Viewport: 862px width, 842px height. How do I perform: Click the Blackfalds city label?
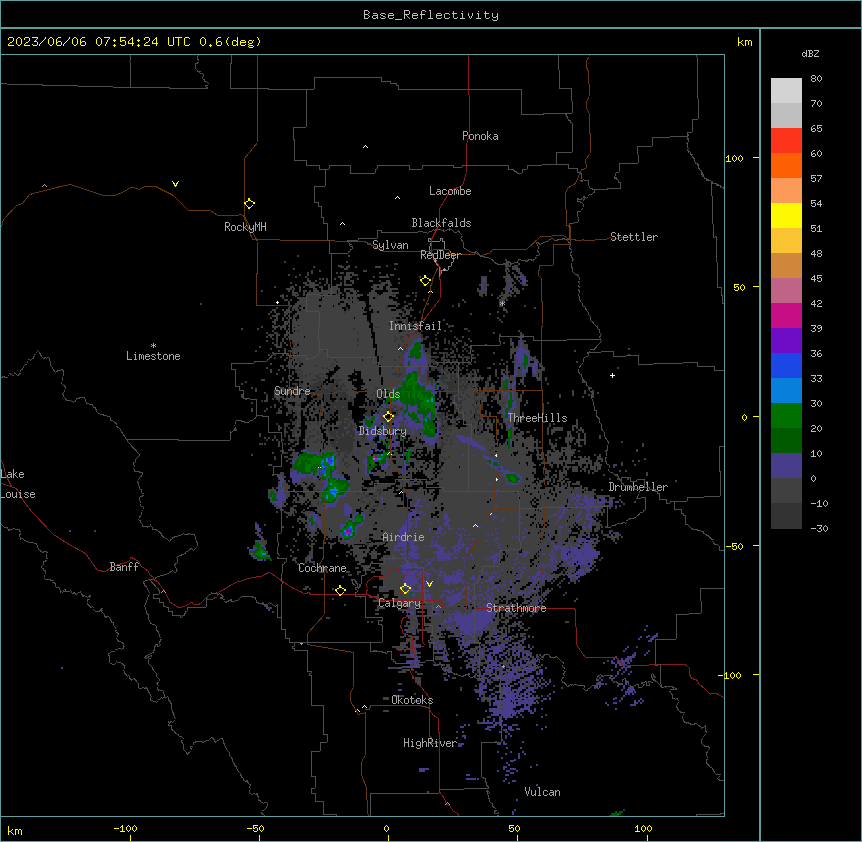pyautogui.click(x=441, y=223)
